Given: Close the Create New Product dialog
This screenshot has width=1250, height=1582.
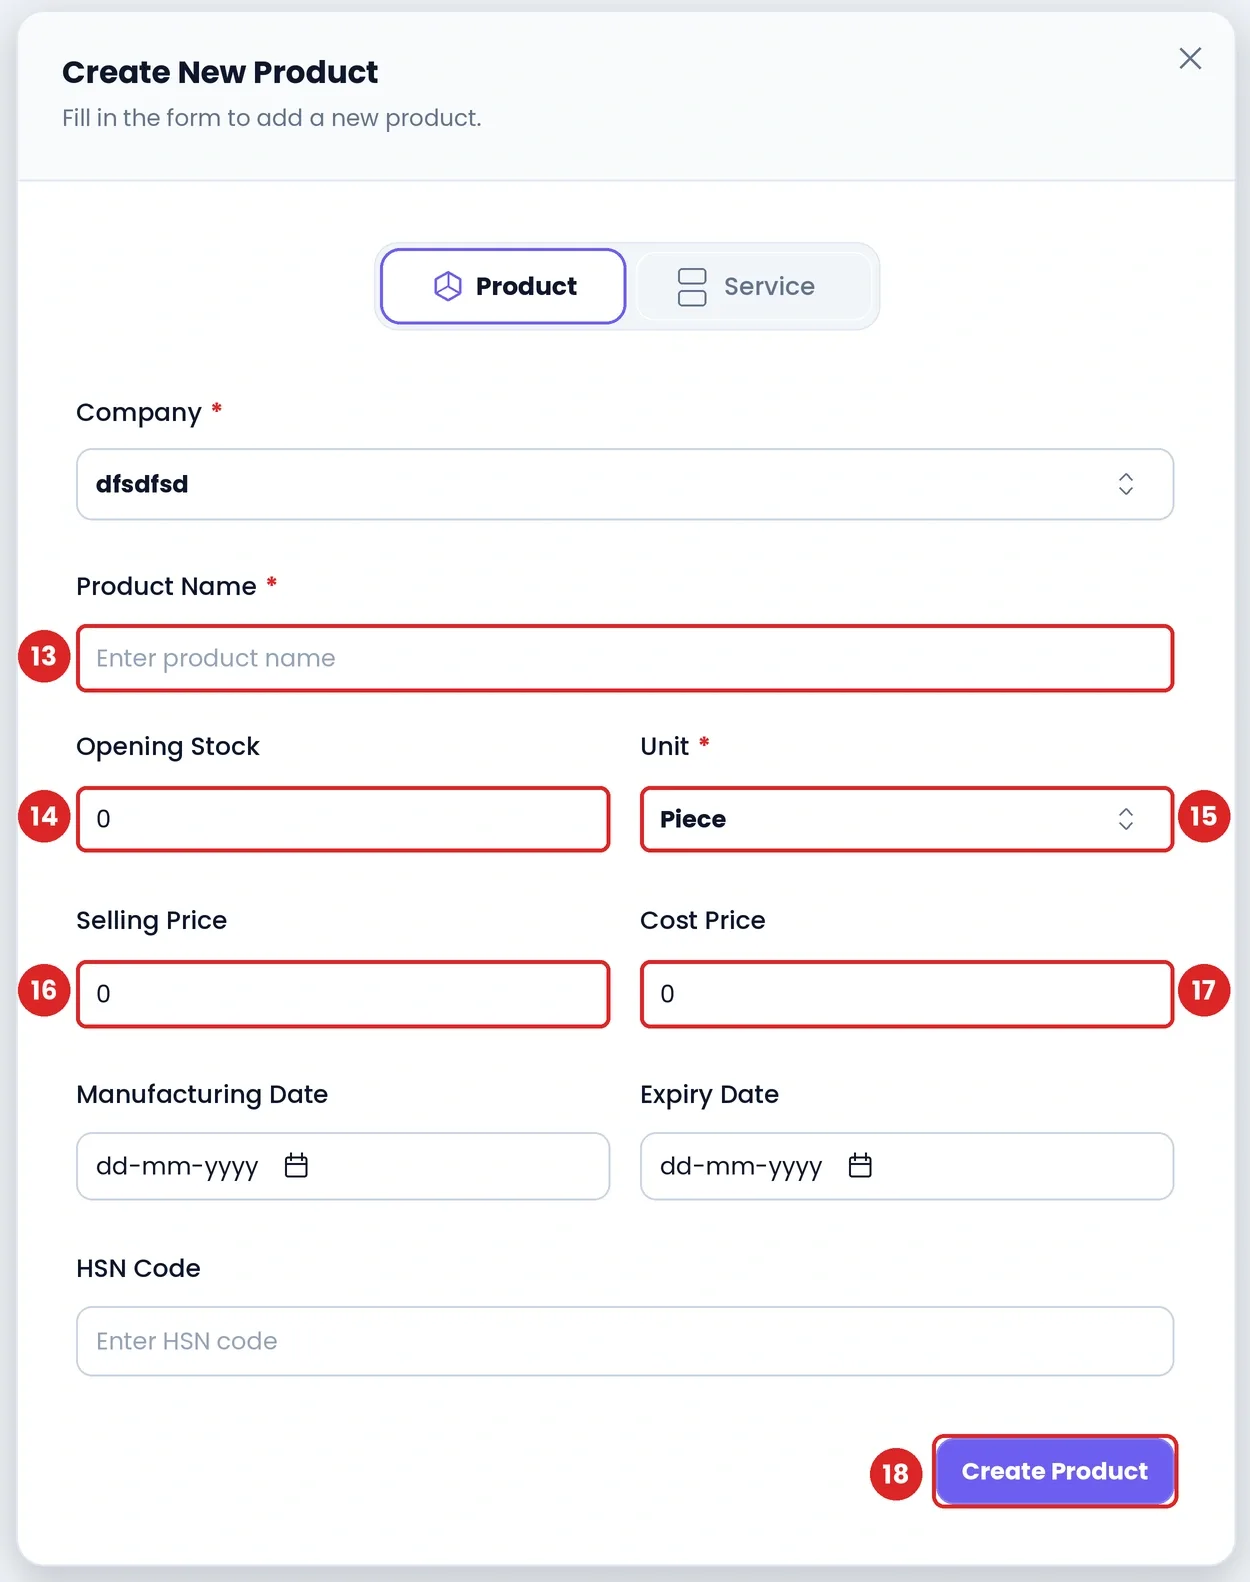Looking at the screenshot, I should tap(1190, 58).
